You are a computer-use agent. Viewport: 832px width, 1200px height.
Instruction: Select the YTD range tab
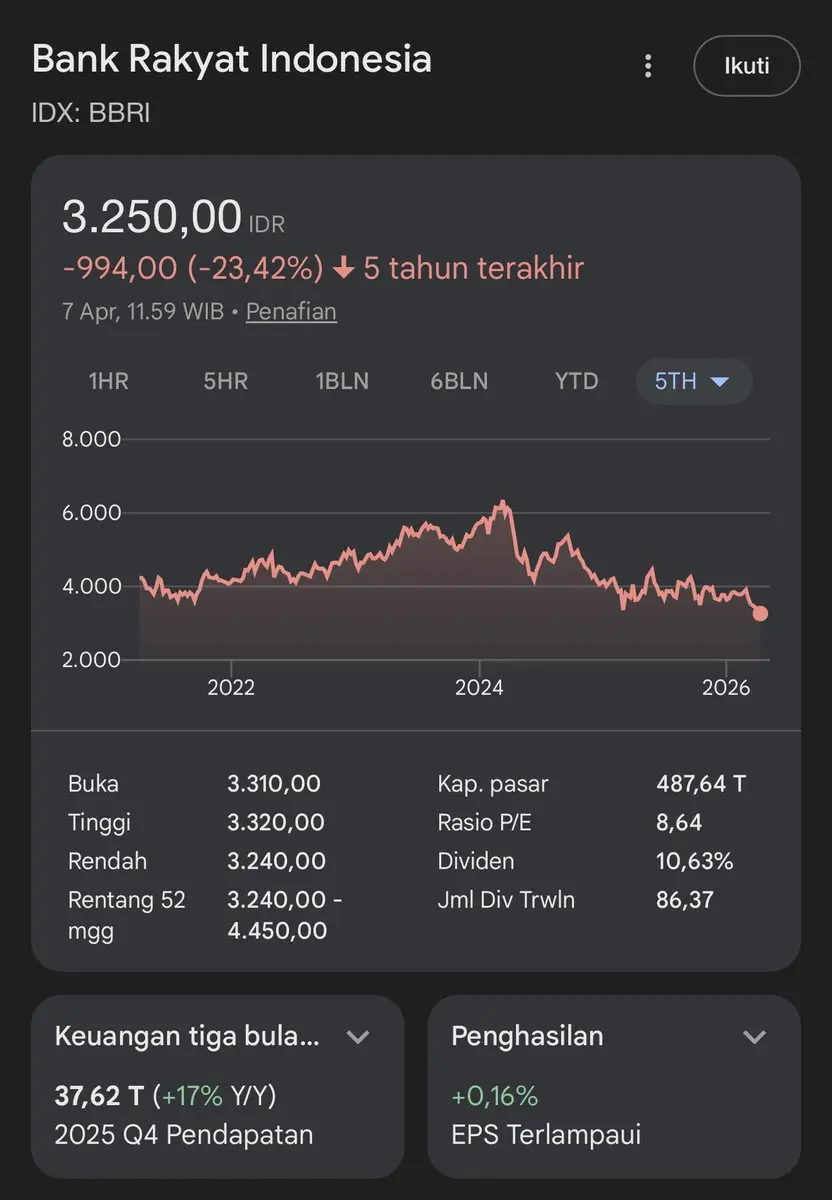click(576, 381)
